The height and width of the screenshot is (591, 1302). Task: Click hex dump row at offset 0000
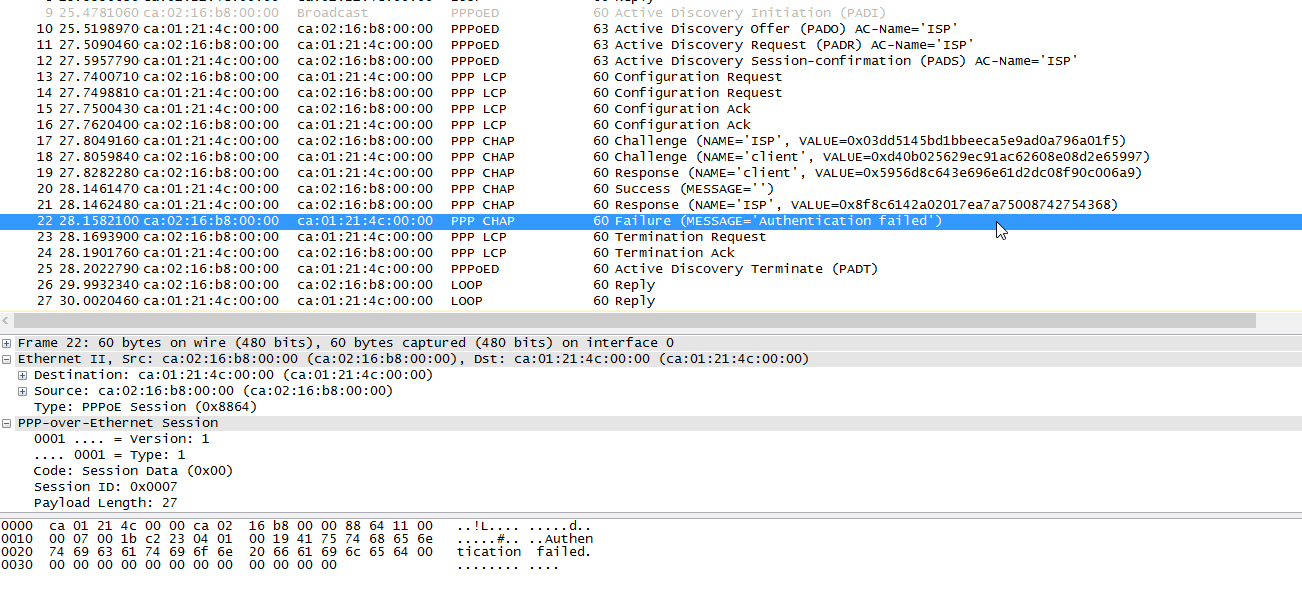[x=297, y=526]
